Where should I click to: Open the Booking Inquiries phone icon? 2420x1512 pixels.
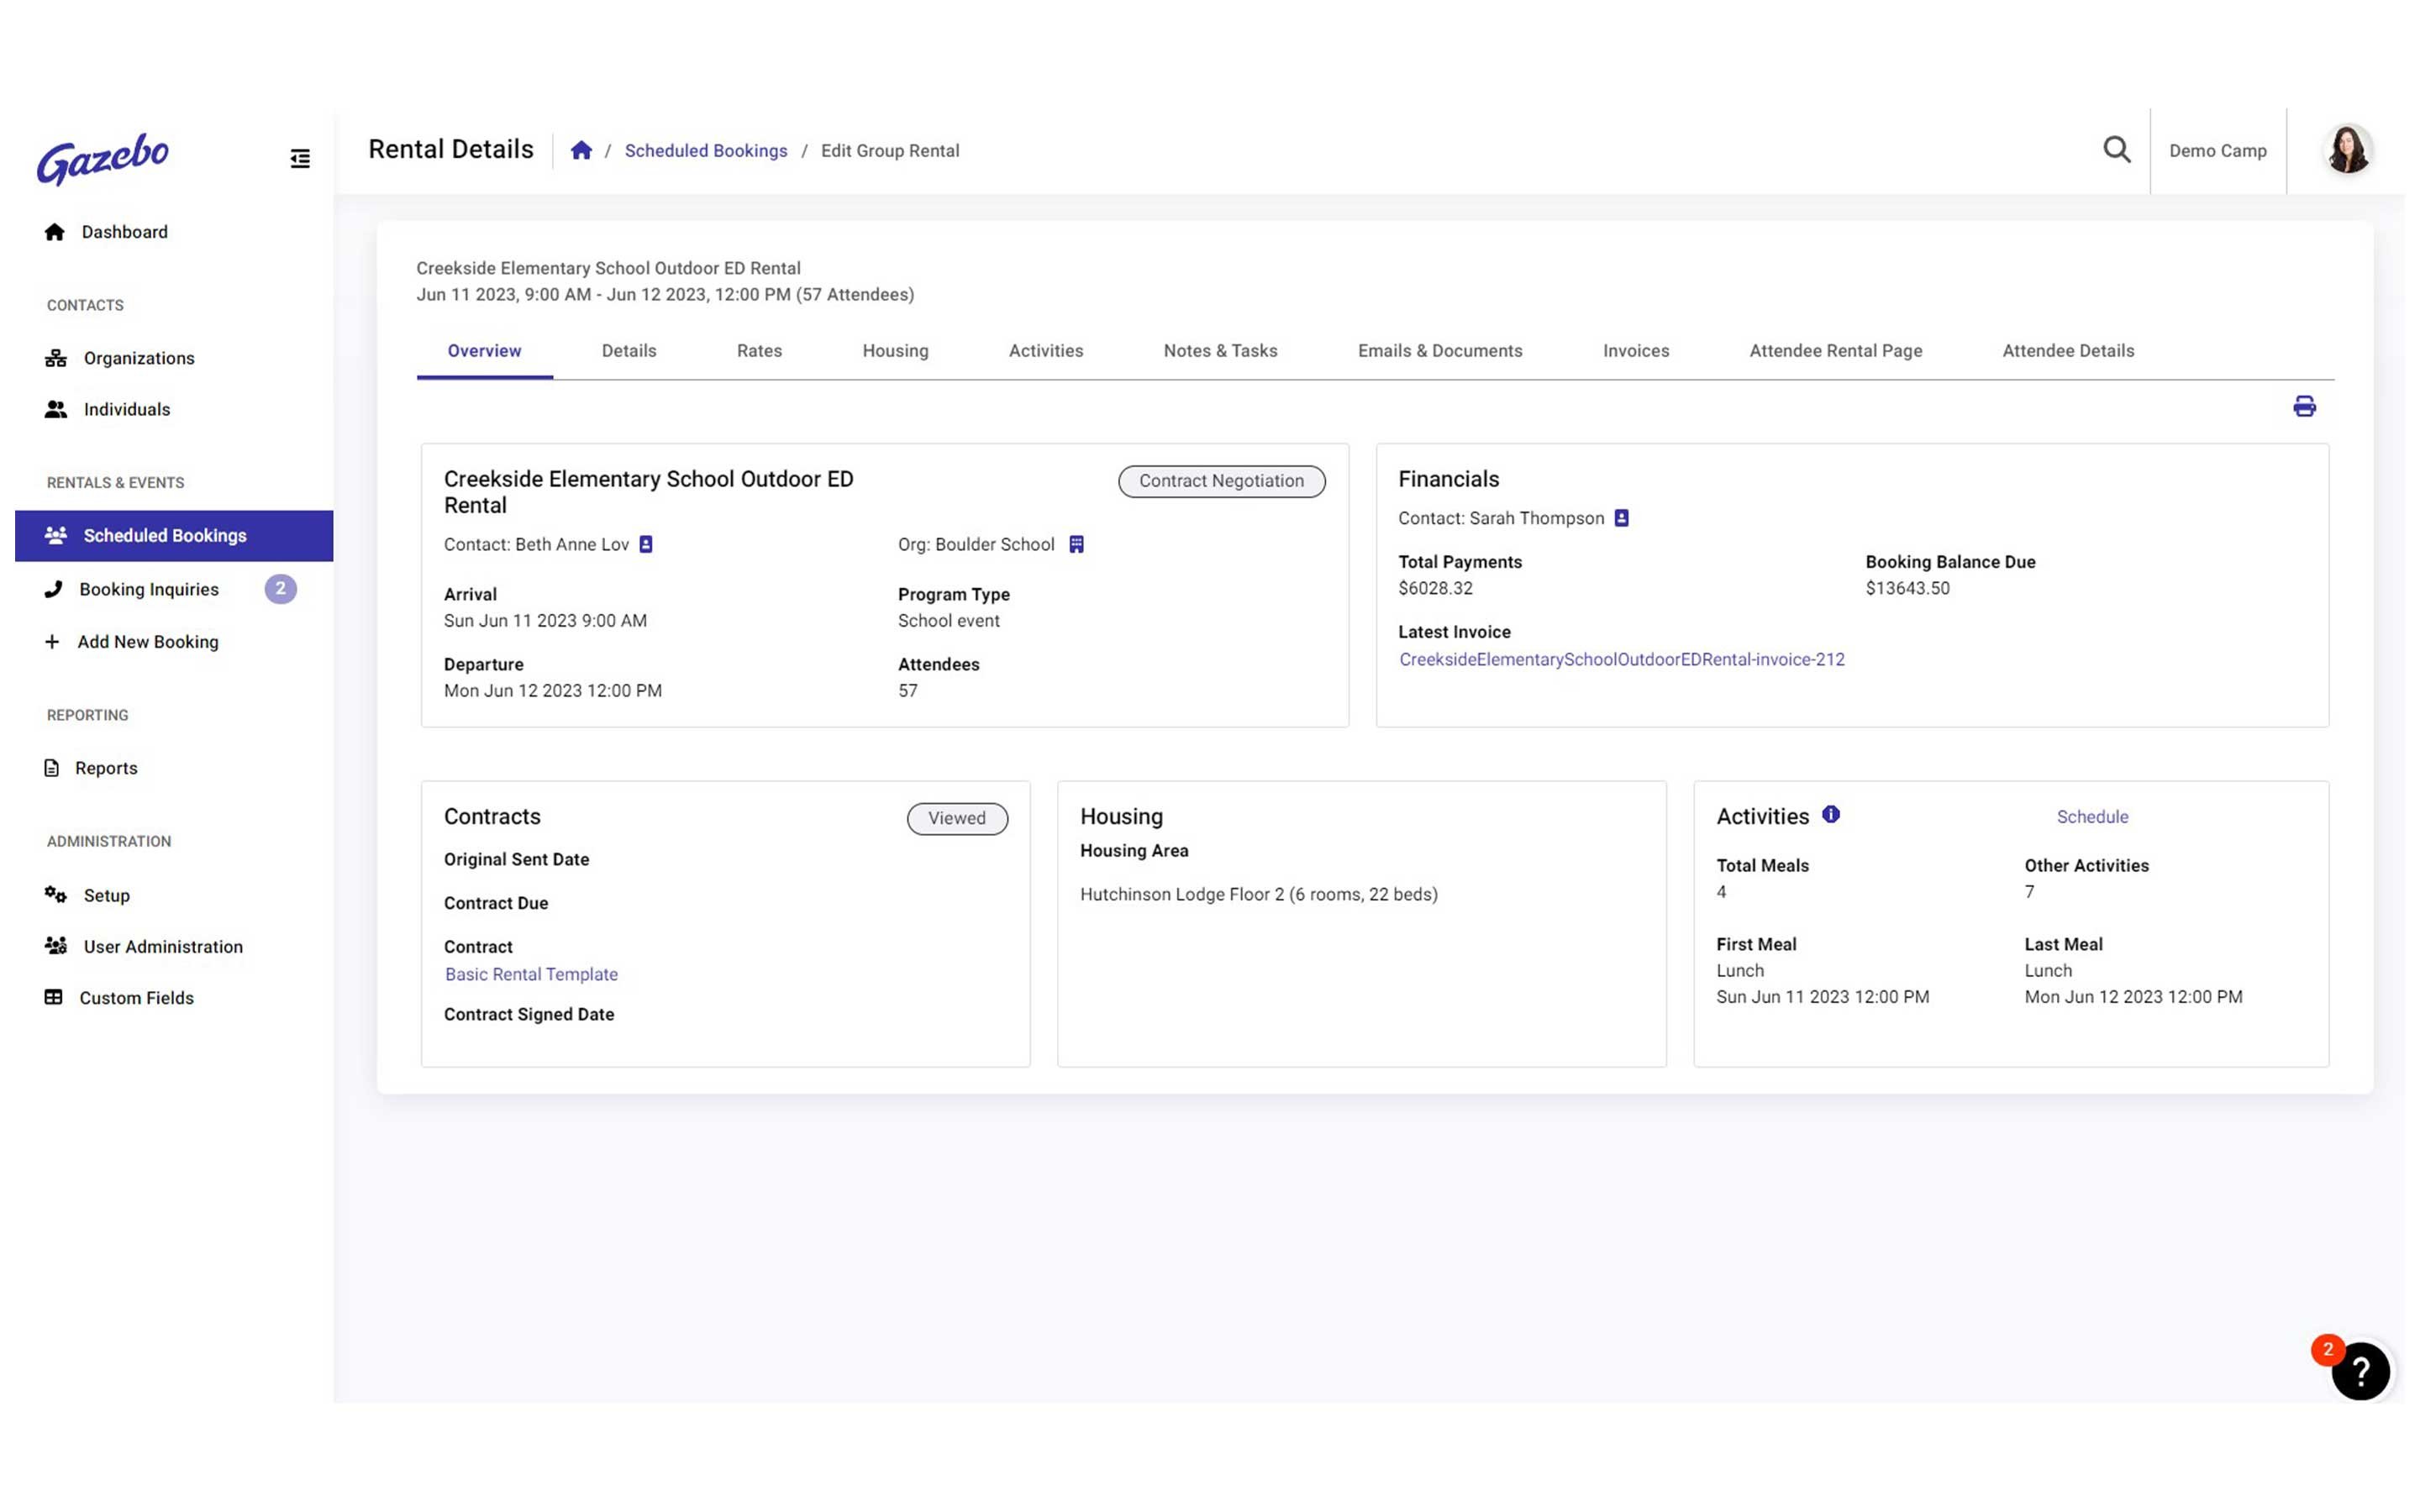pos(54,589)
